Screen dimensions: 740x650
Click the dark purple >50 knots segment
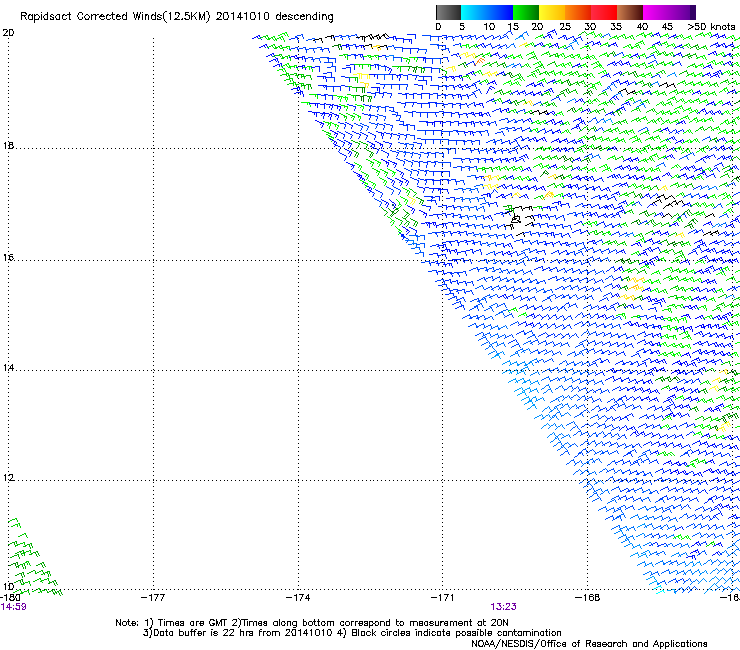point(693,12)
